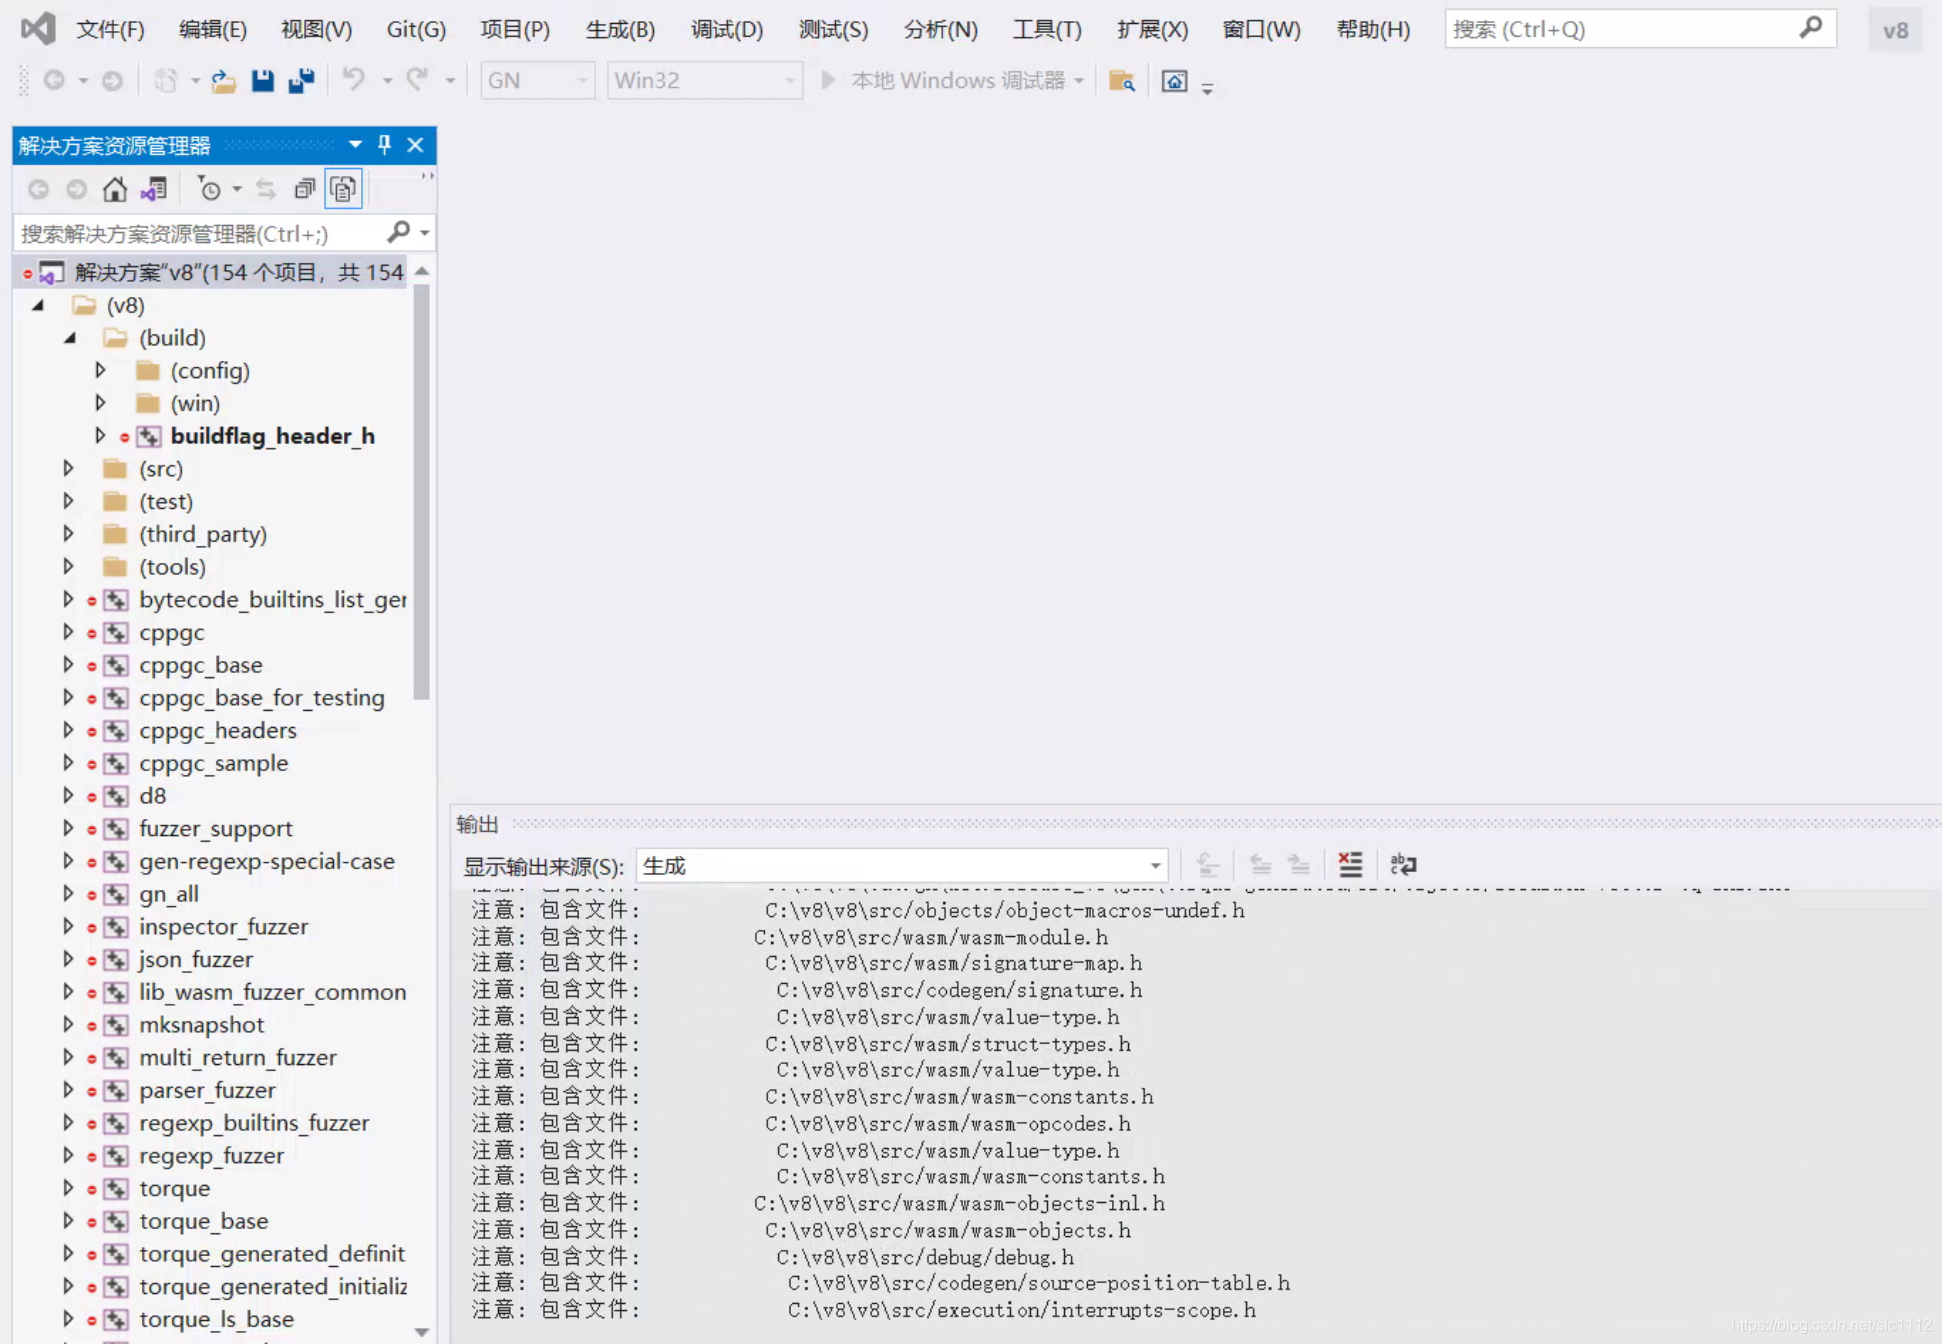Open the 工具(T) menu

[1047, 29]
